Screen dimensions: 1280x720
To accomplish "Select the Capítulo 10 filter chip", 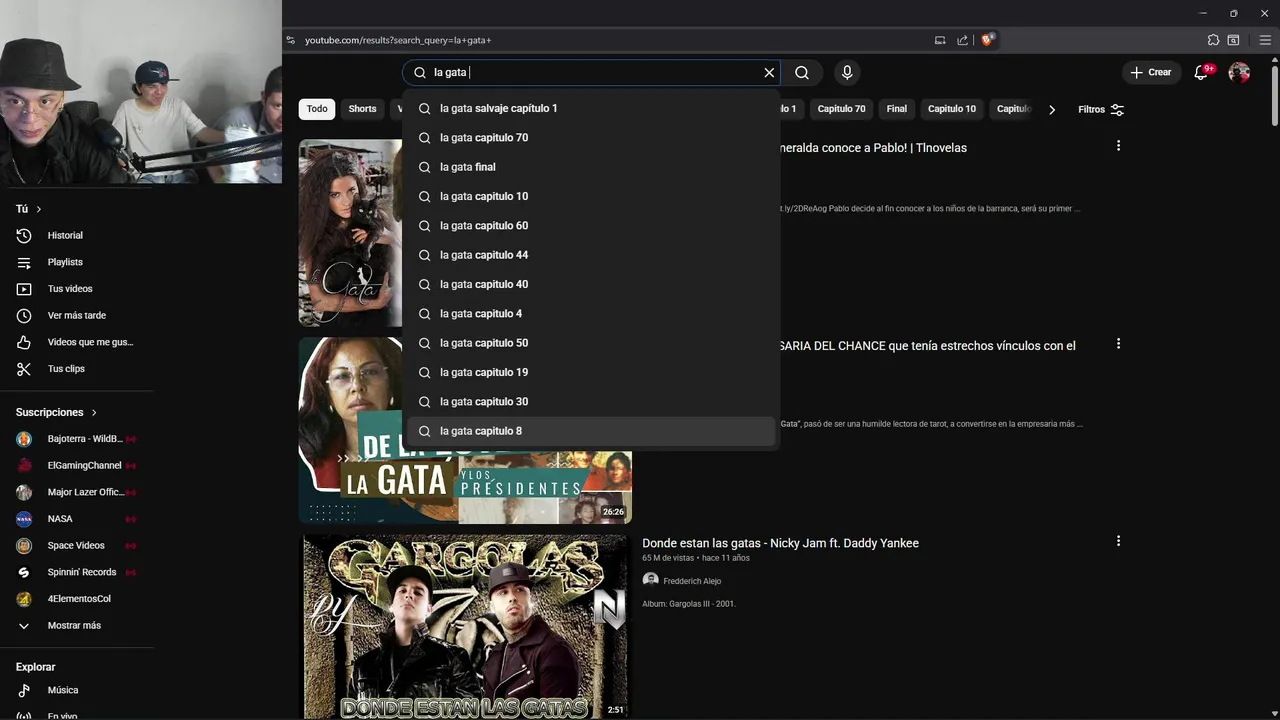I will tap(952, 109).
